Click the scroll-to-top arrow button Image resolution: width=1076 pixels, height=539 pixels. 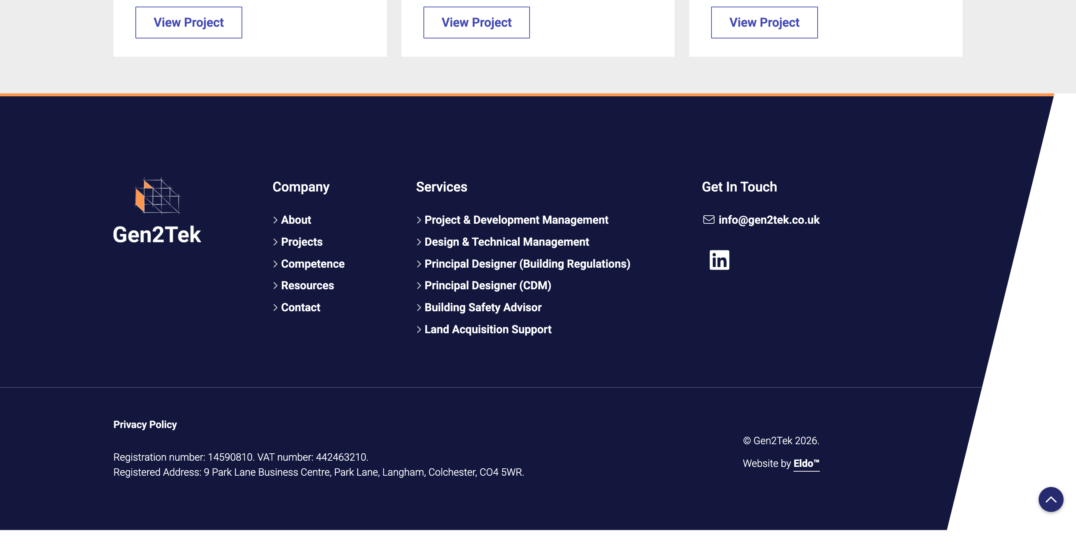(x=1050, y=499)
